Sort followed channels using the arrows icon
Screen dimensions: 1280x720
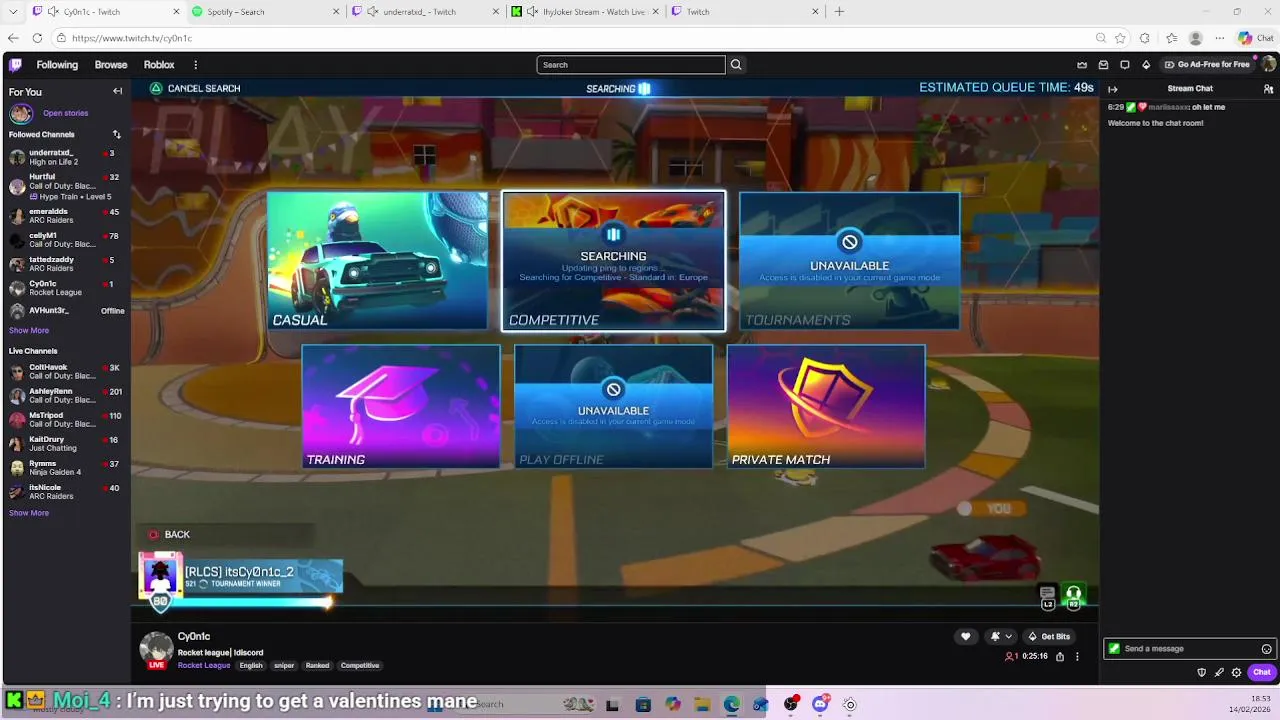point(117,134)
